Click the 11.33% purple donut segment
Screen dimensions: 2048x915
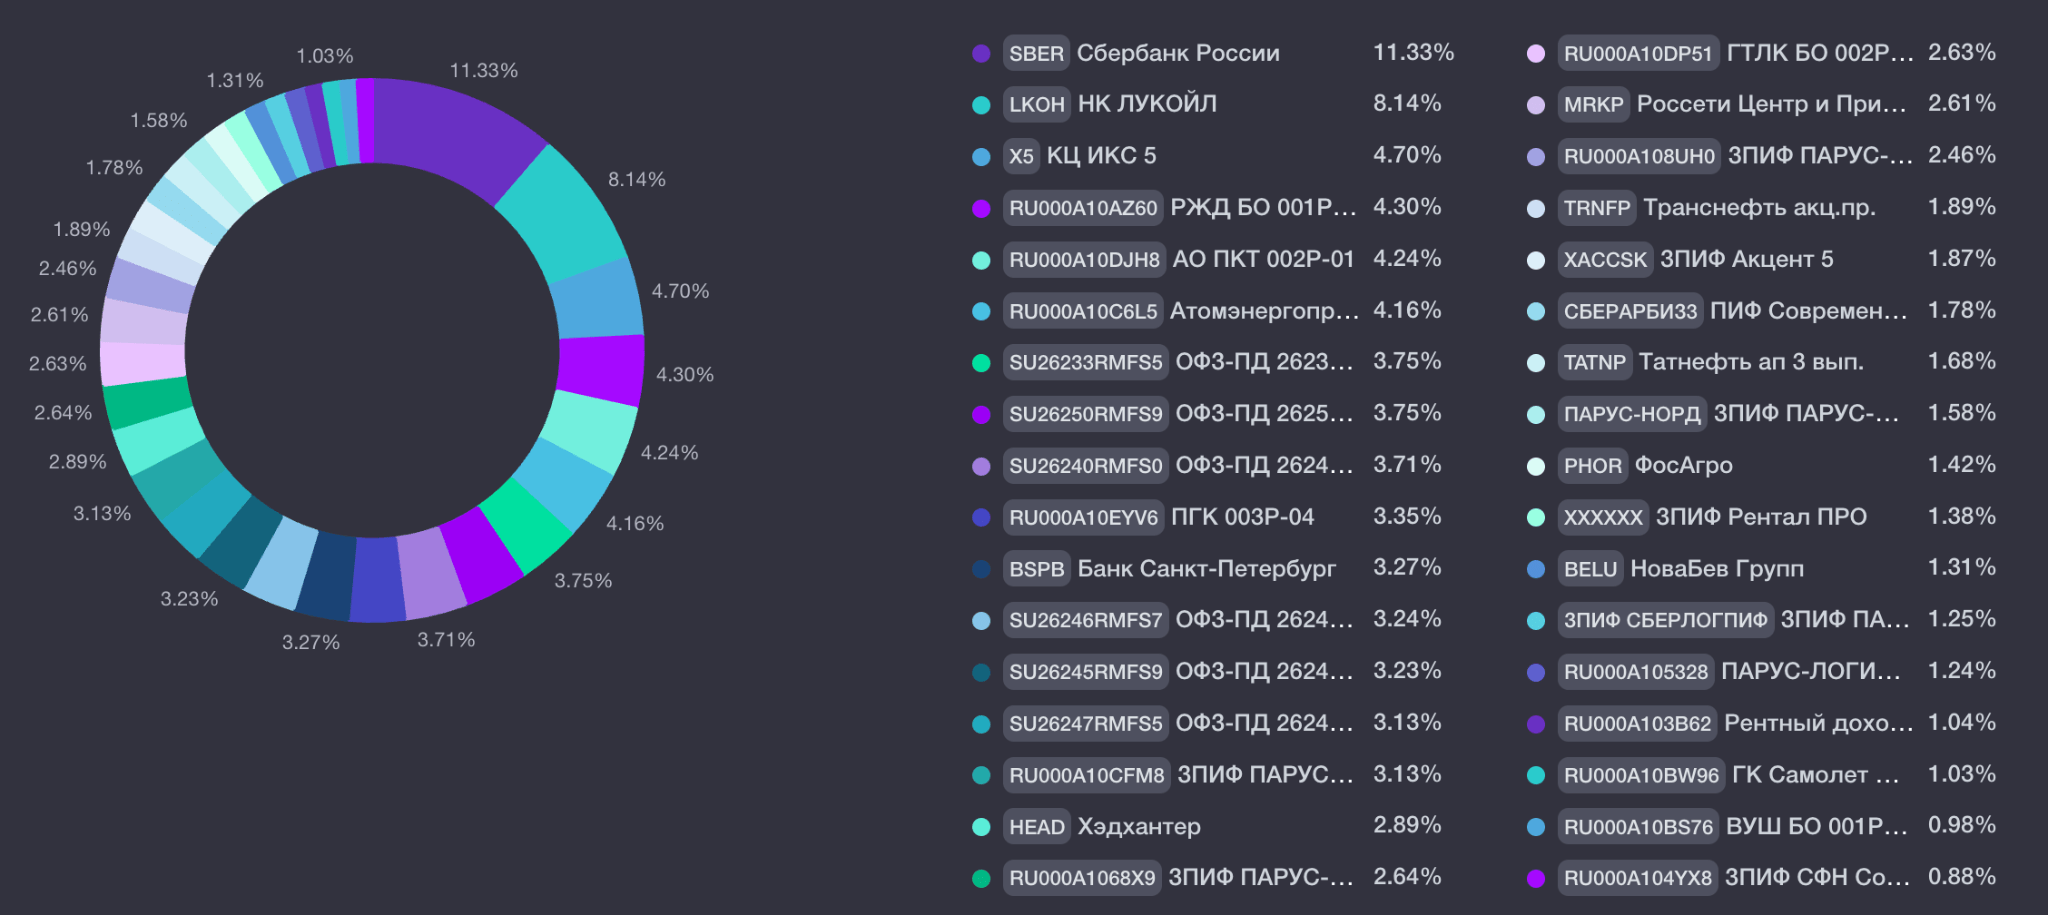[460, 135]
